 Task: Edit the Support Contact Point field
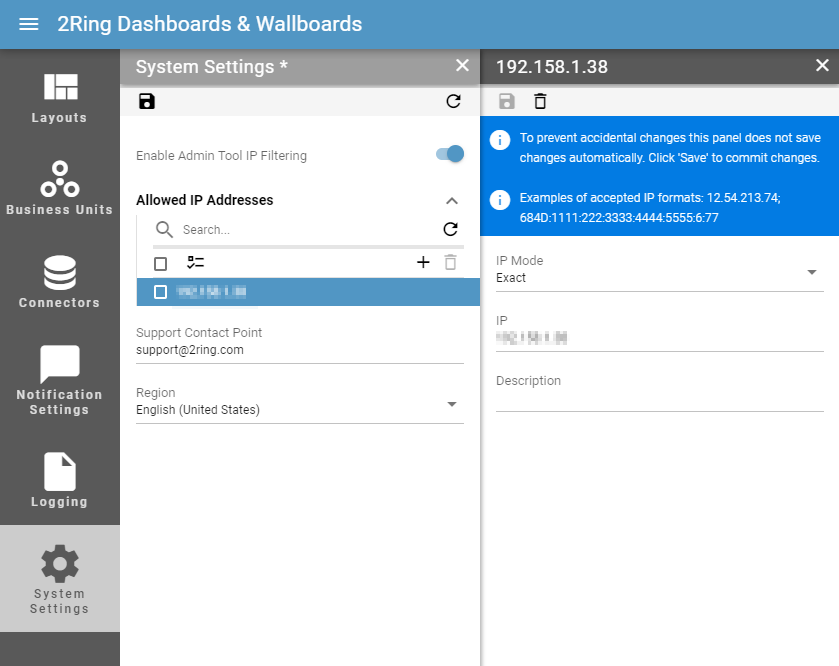300,350
